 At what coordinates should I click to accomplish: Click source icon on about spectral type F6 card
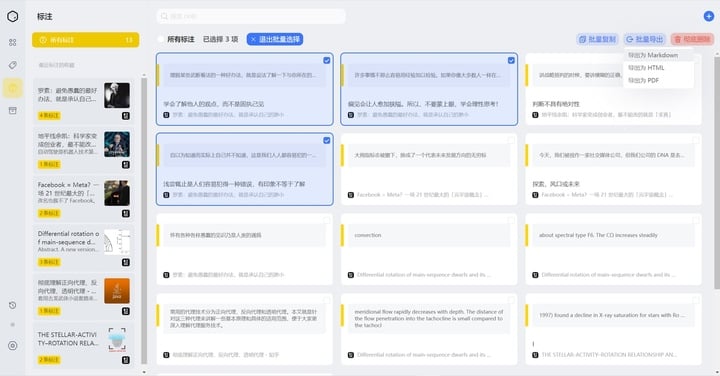click(535, 275)
